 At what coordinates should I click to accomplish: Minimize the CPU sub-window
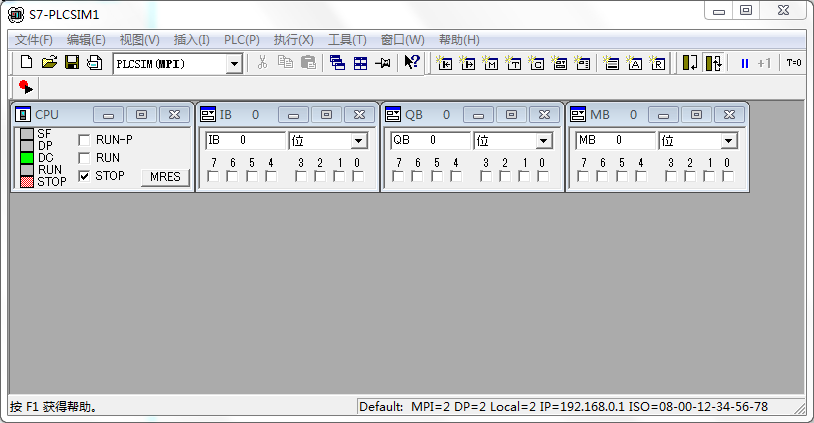click(x=108, y=115)
